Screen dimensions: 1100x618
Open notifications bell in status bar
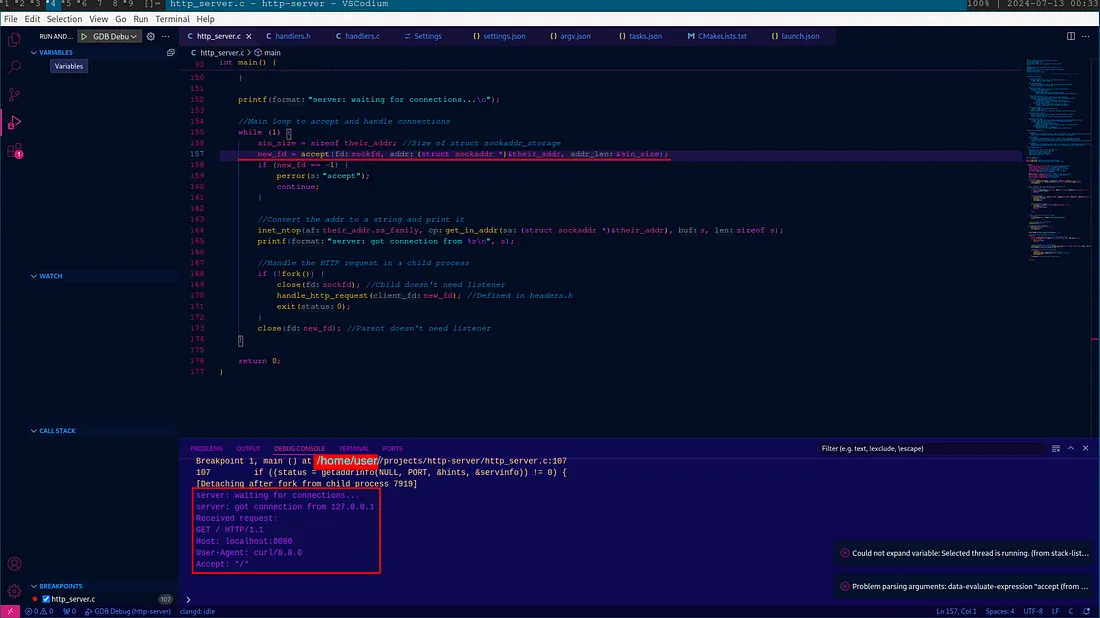coord(1086,612)
